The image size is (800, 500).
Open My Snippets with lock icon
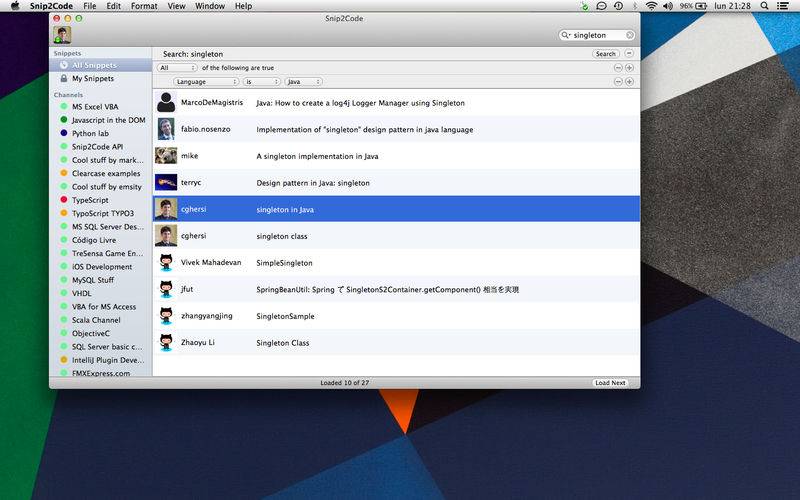tap(92, 78)
